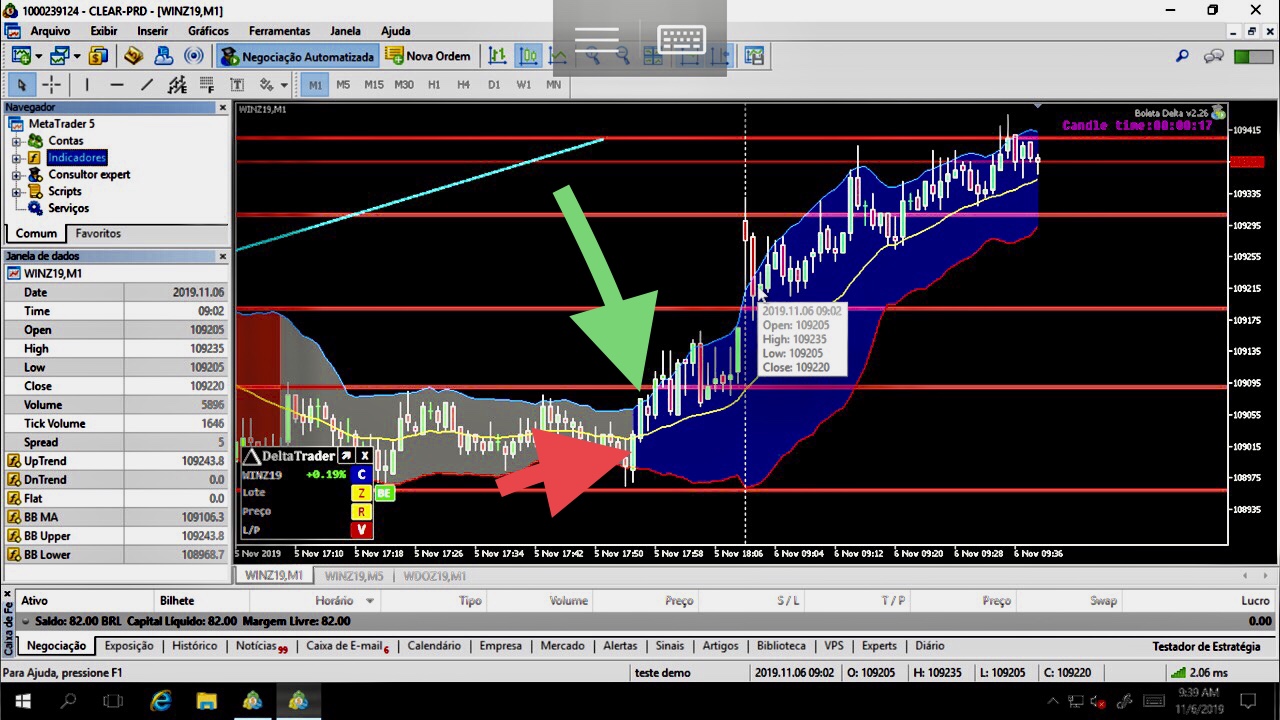The image size is (1280, 720).
Task: Open File Explorer from the taskbar
Action: click(x=206, y=701)
